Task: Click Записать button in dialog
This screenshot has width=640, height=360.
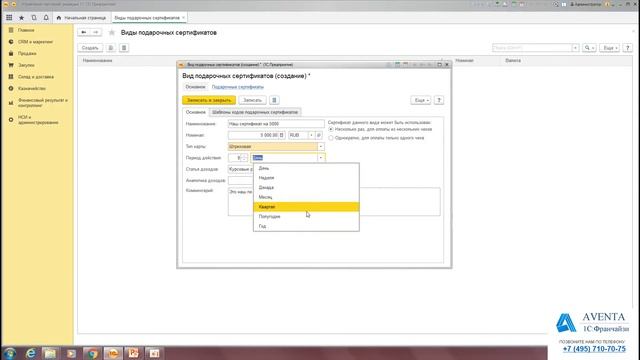Action: pos(252,100)
